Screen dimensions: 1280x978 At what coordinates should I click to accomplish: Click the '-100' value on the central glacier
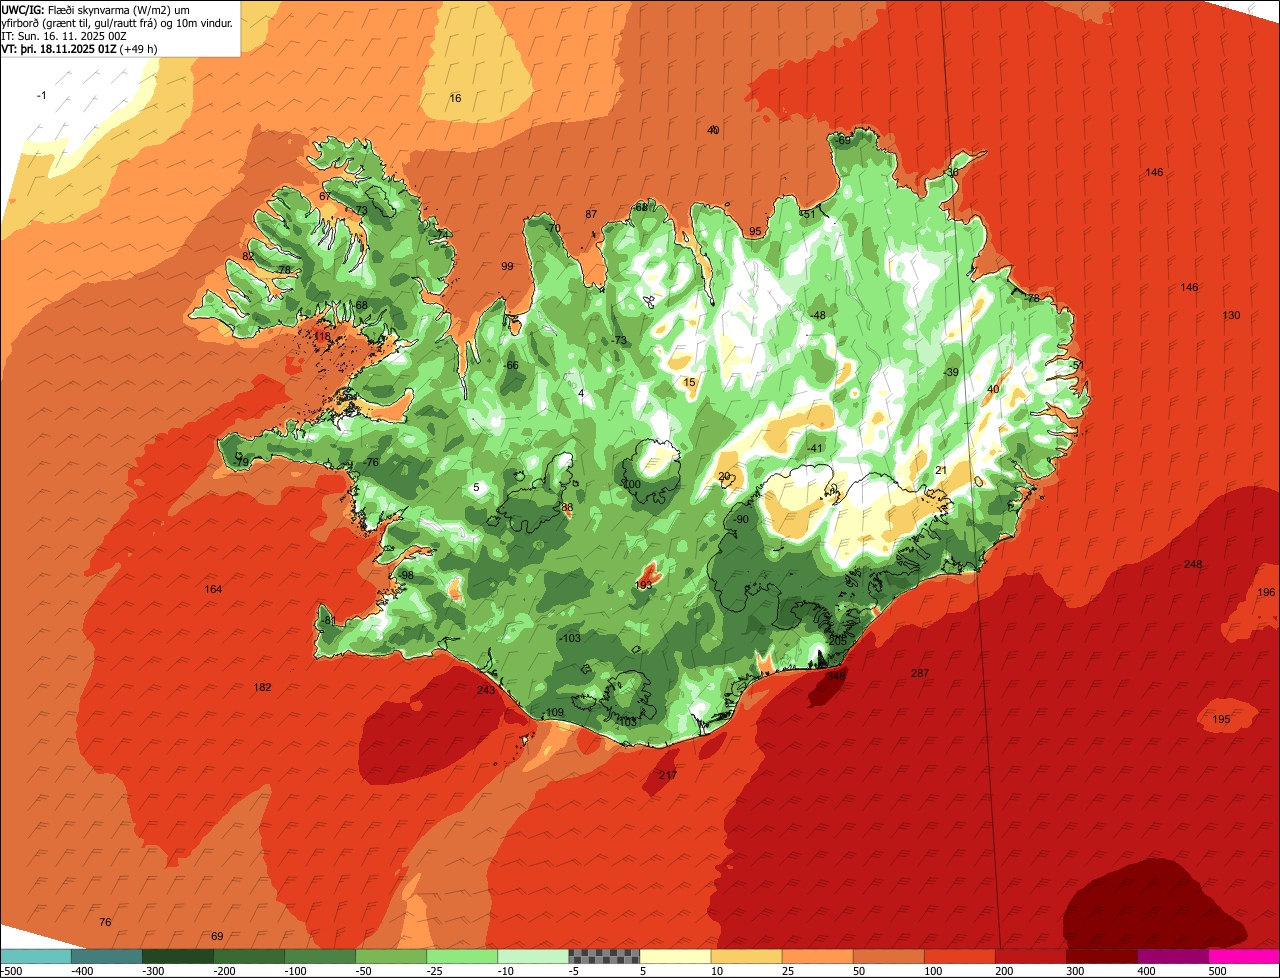[630, 485]
